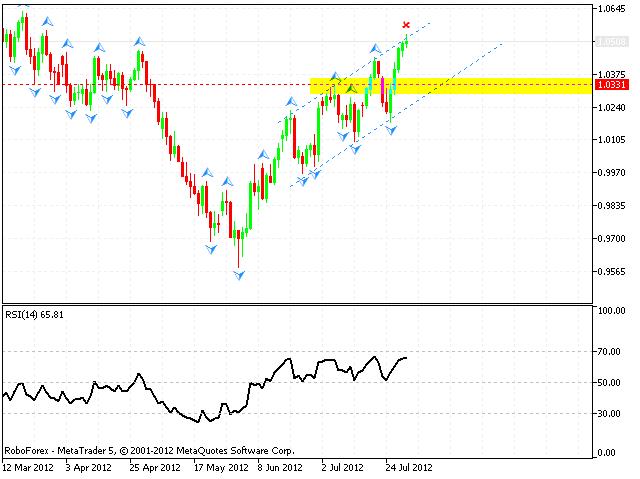
Task: Click the latest green candle at the chart top
Action: pos(406,40)
